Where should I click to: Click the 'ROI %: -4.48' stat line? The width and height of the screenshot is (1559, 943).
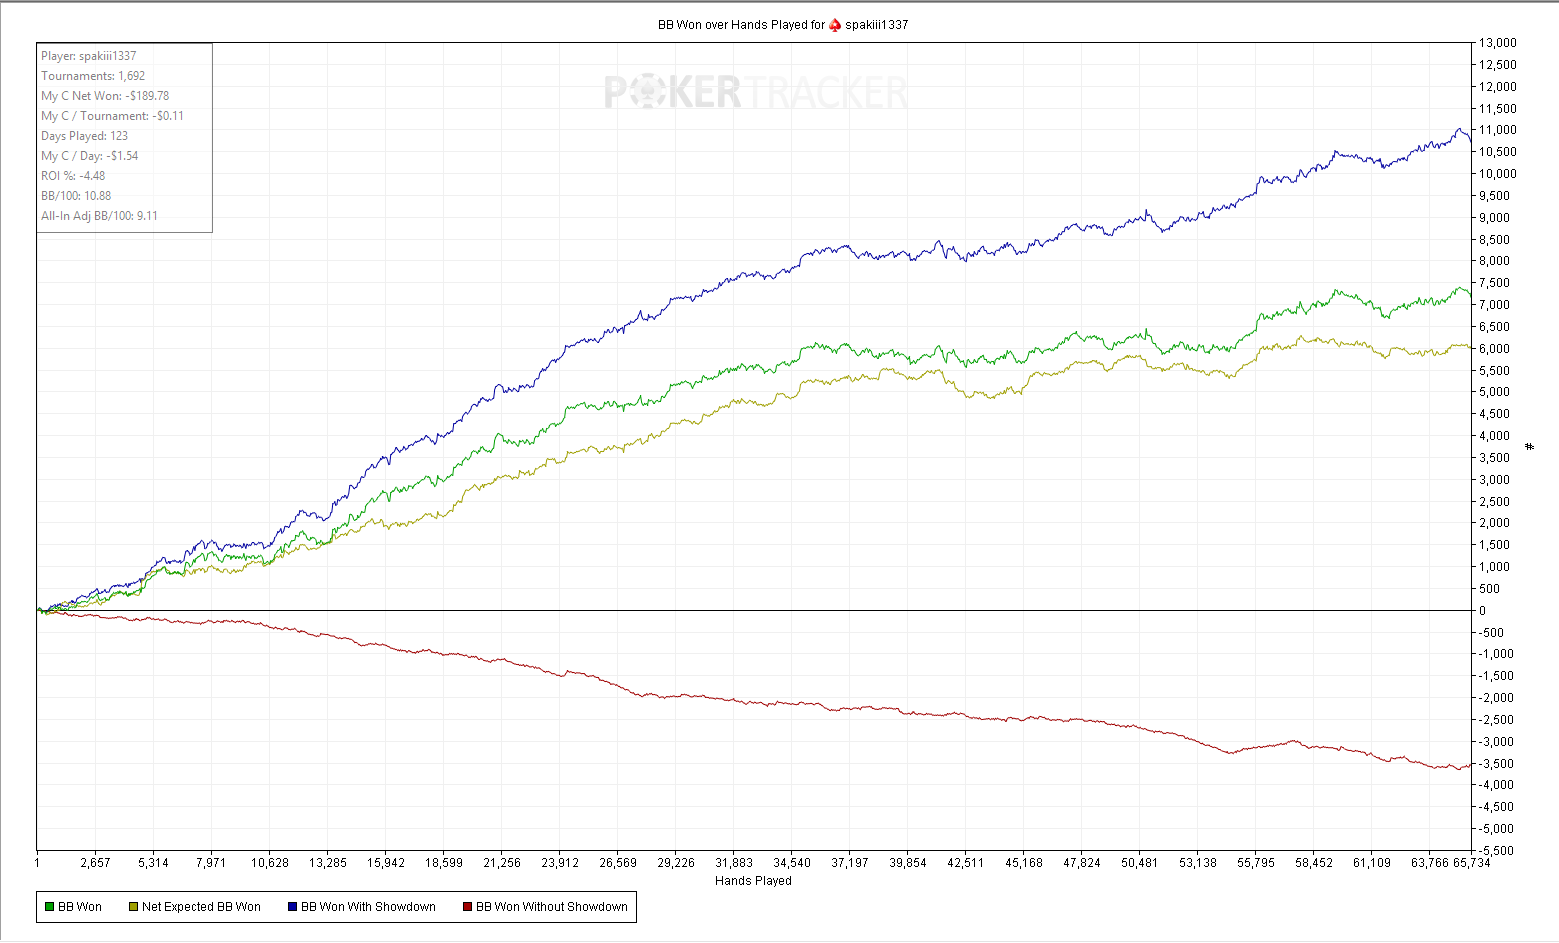click(x=73, y=176)
